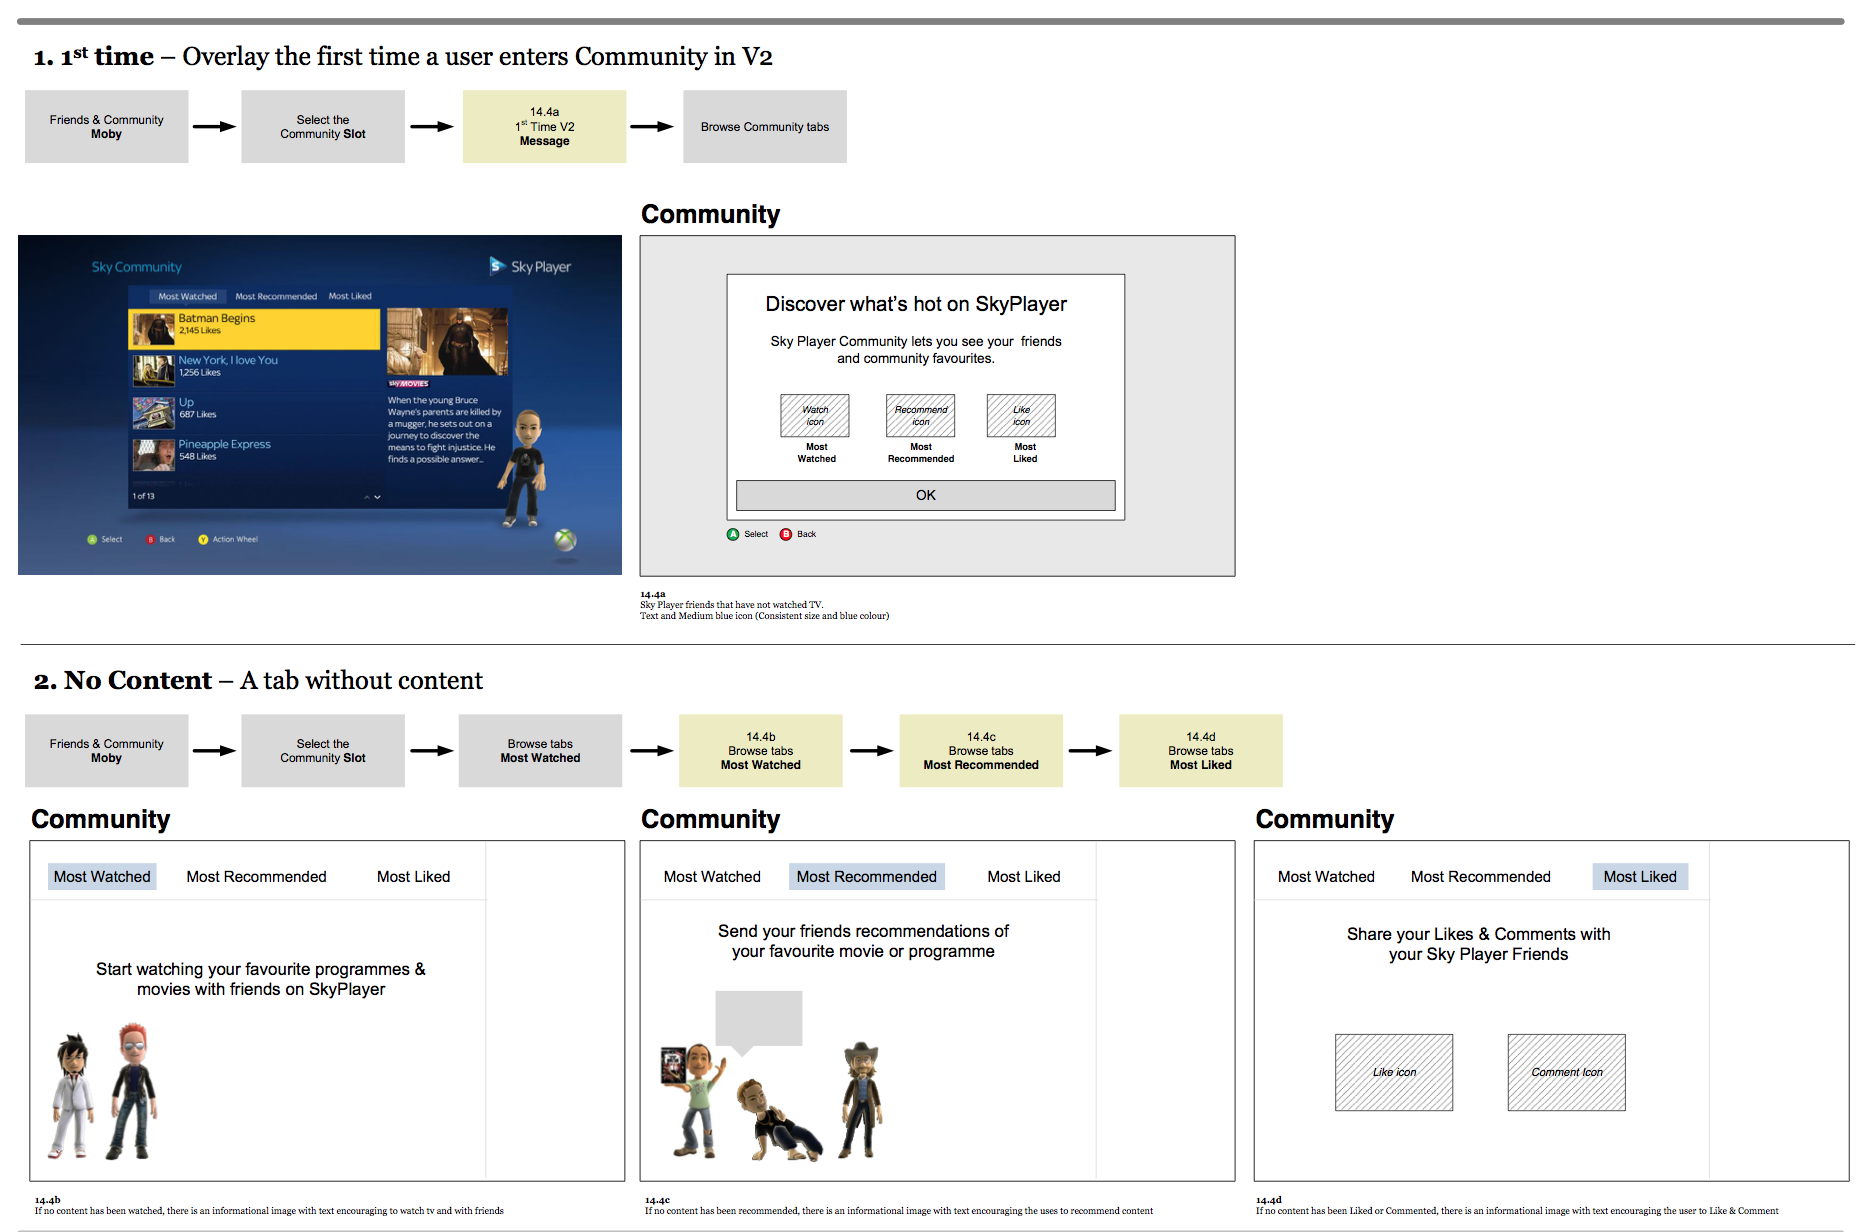The width and height of the screenshot is (1866, 1232).
Task: Click the Xbox guide orb in the screenshot
Action: click(566, 540)
